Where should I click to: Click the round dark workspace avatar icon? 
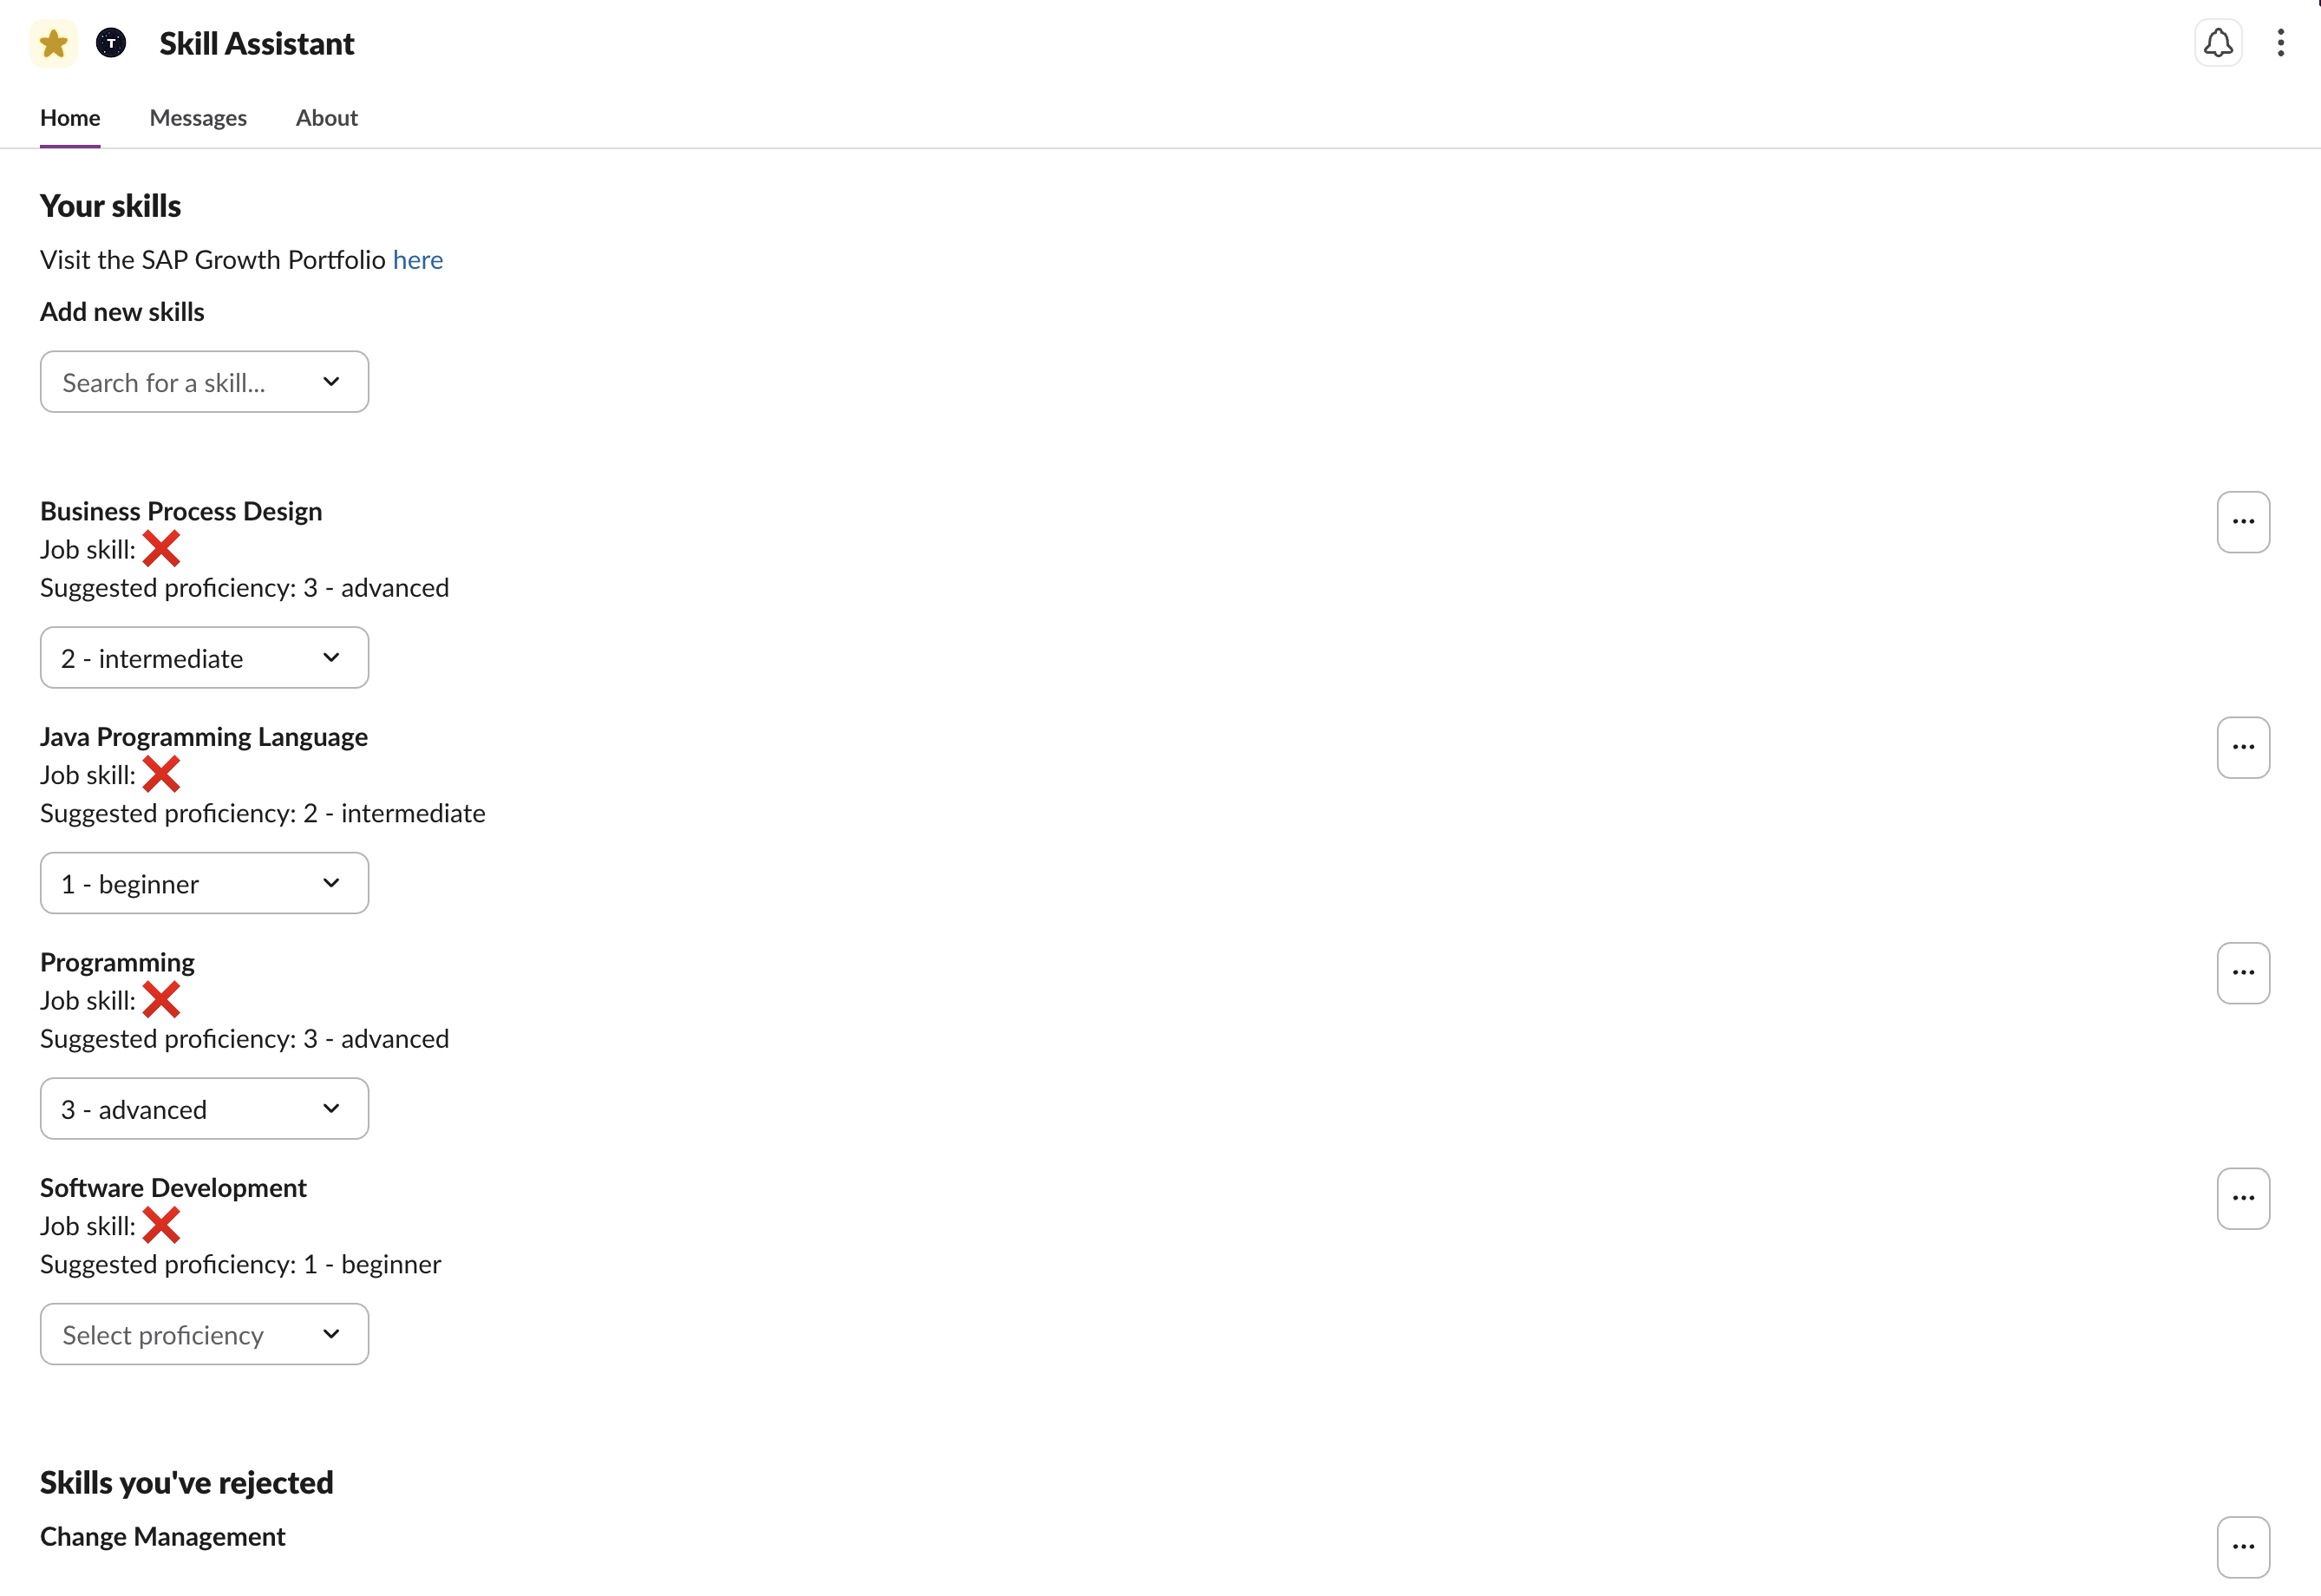[111, 43]
